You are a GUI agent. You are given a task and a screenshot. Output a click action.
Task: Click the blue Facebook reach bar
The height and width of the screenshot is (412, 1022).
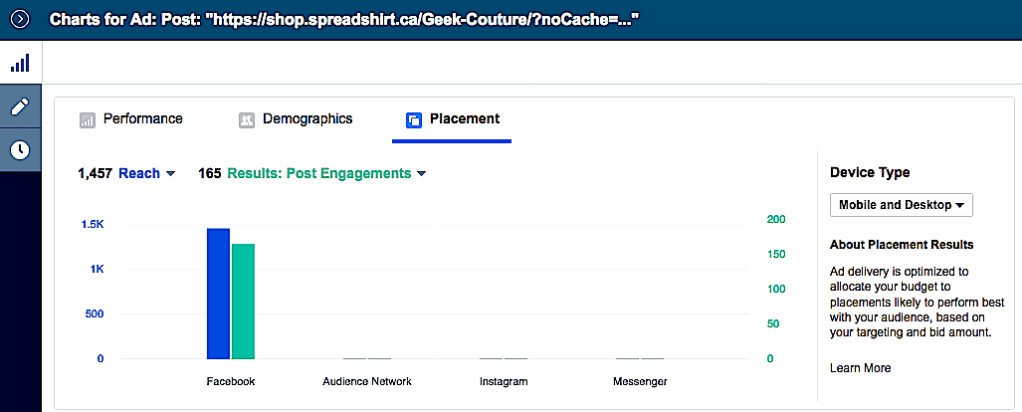(218, 293)
